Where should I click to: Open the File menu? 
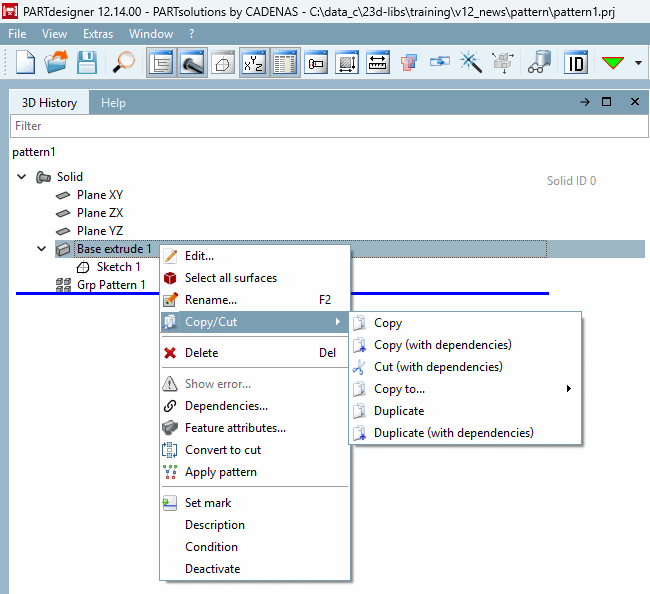[x=17, y=34]
